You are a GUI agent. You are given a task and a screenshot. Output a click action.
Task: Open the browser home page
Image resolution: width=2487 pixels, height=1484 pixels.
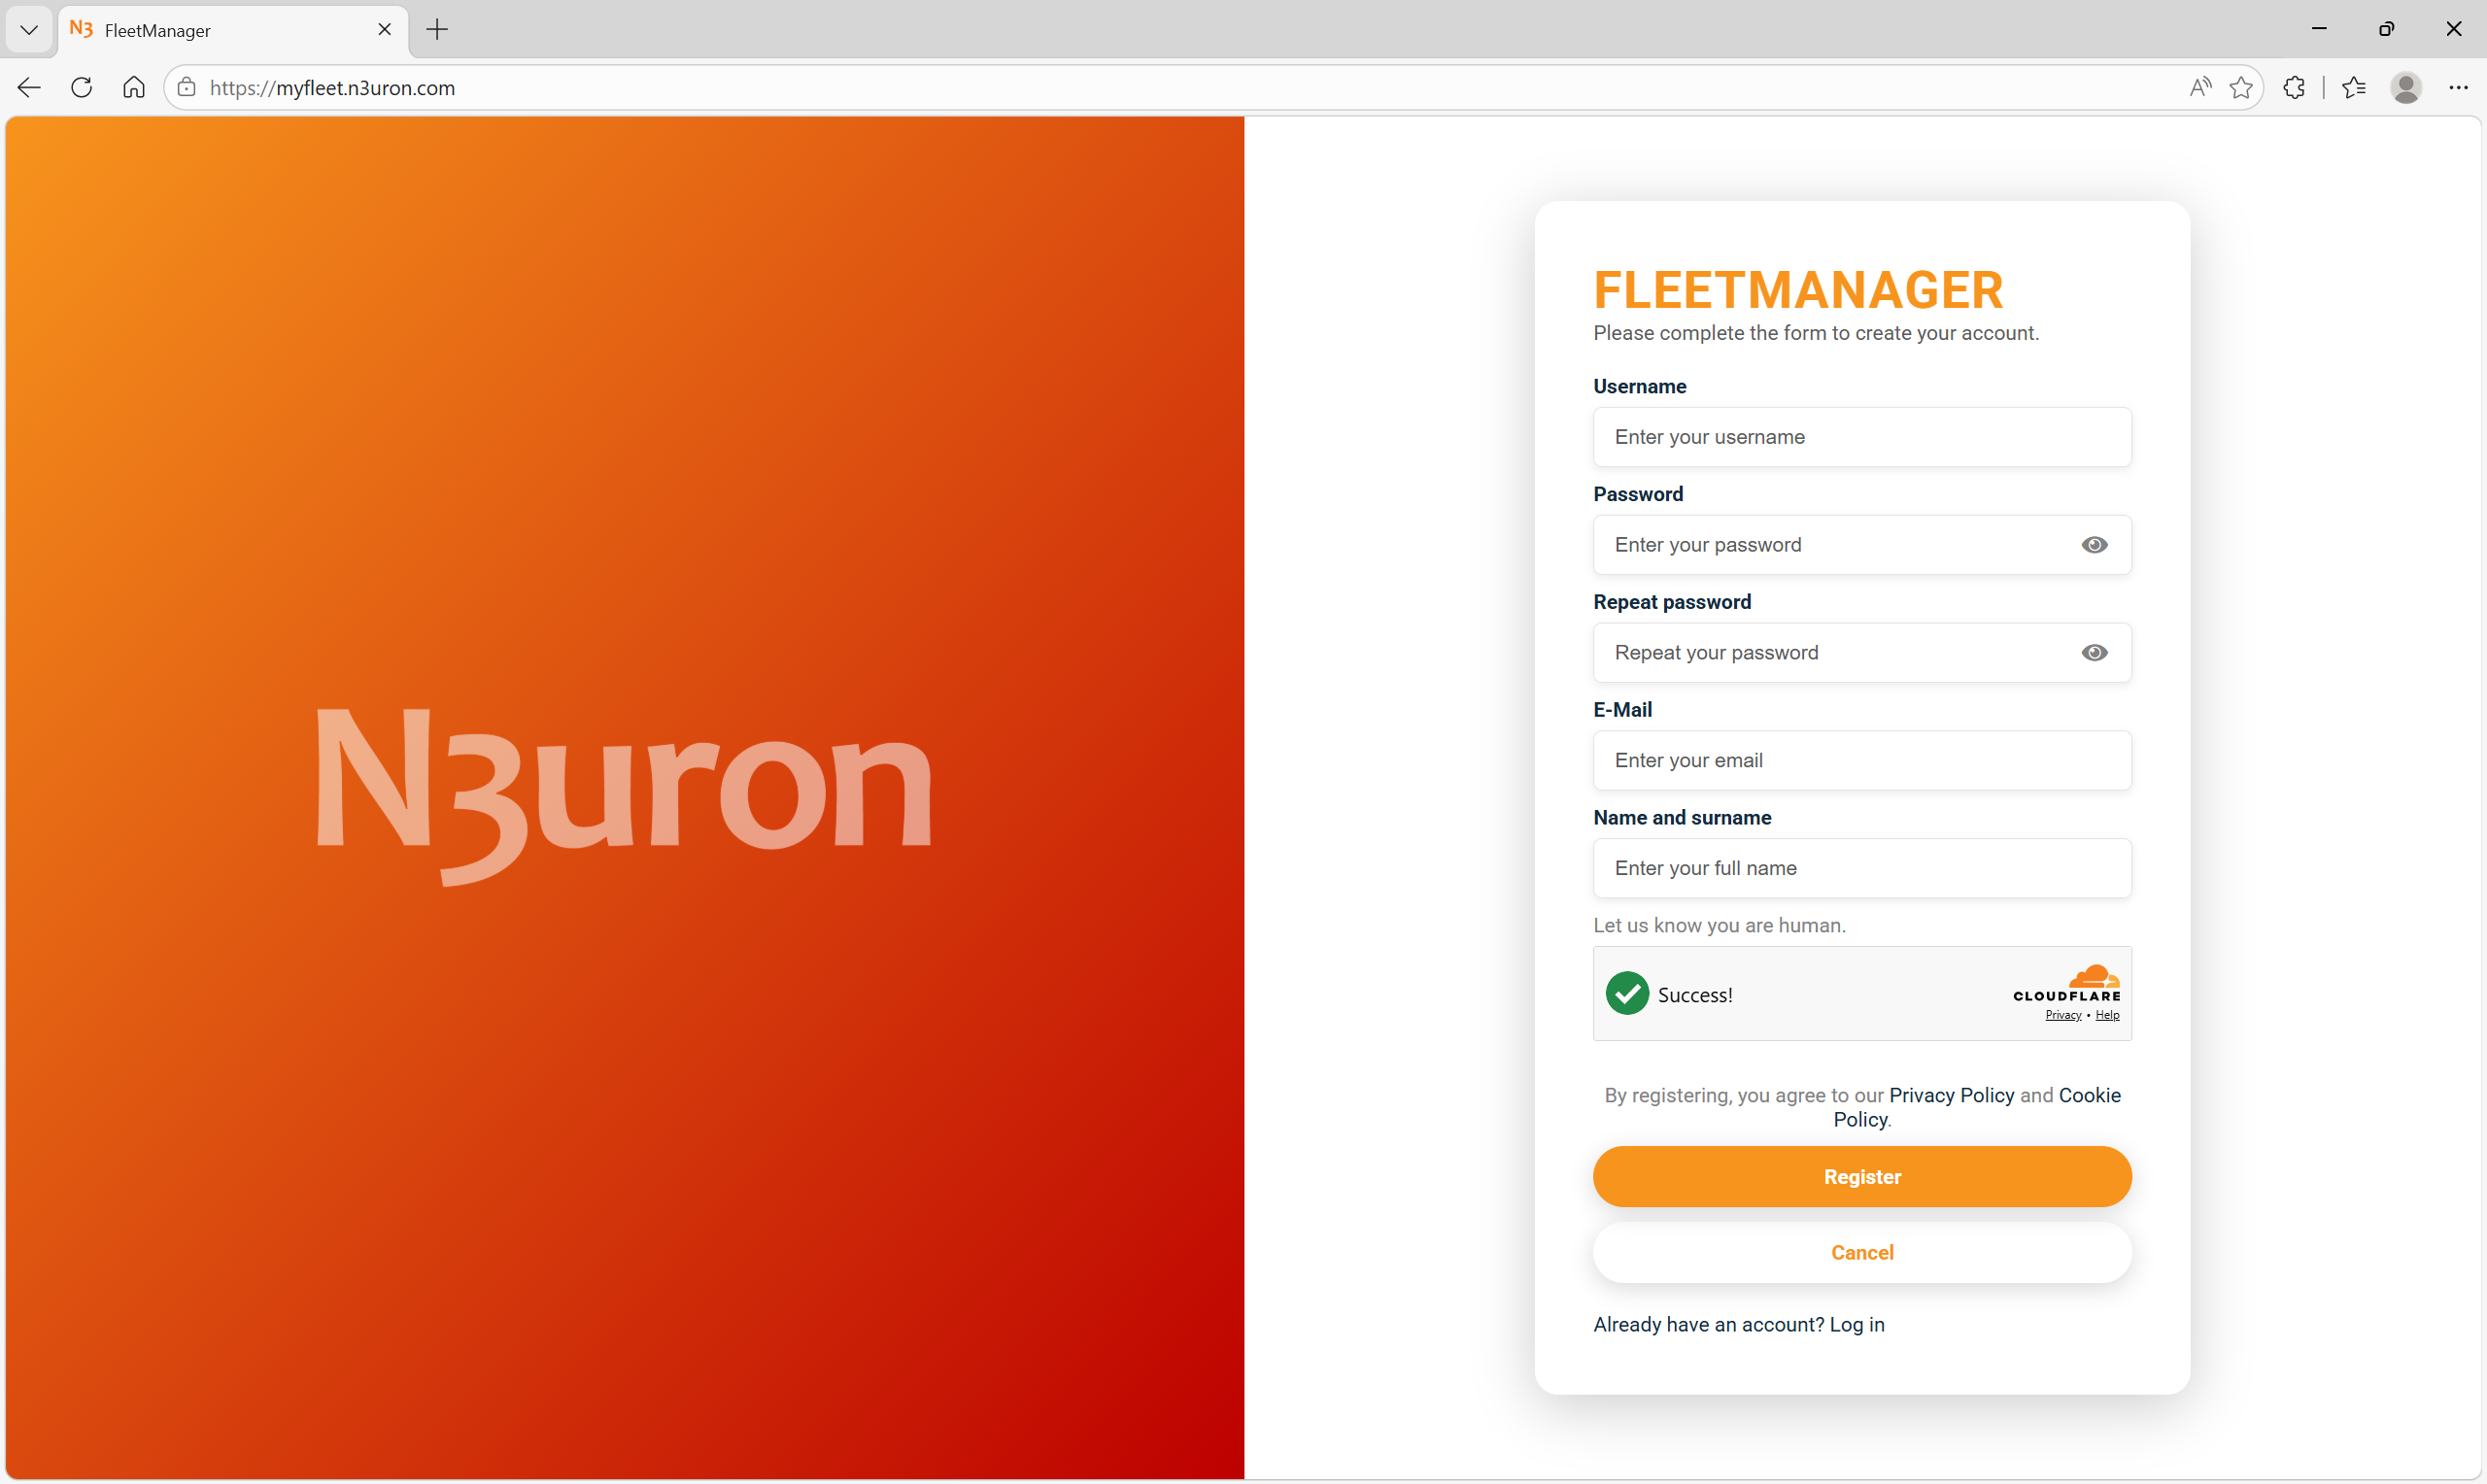point(134,88)
